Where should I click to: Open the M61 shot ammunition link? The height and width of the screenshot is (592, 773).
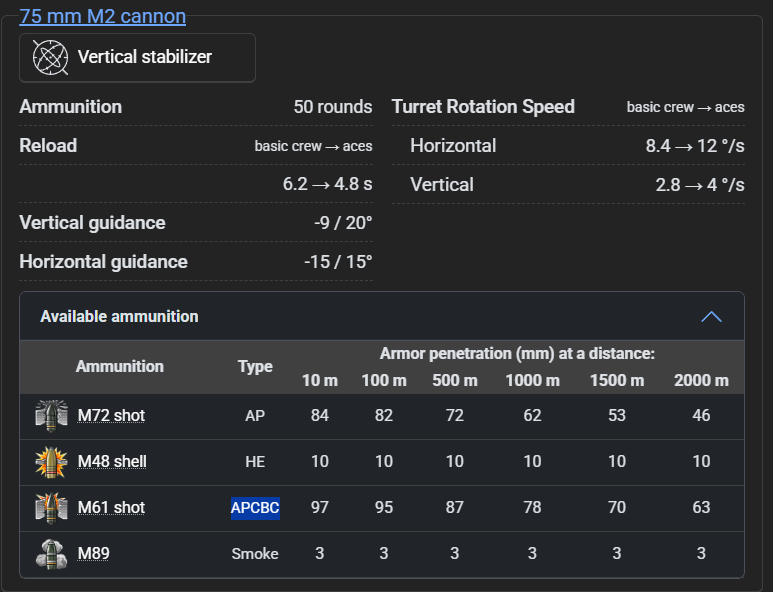point(111,507)
